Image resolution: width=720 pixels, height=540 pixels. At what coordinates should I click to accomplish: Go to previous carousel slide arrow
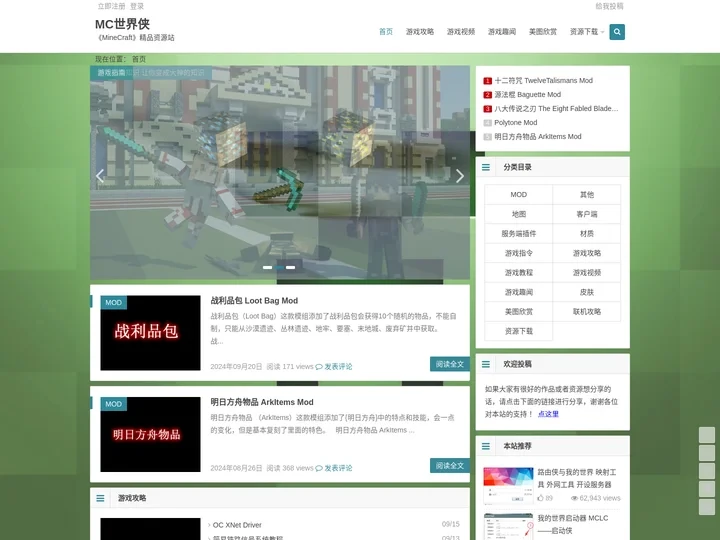tap(100, 176)
